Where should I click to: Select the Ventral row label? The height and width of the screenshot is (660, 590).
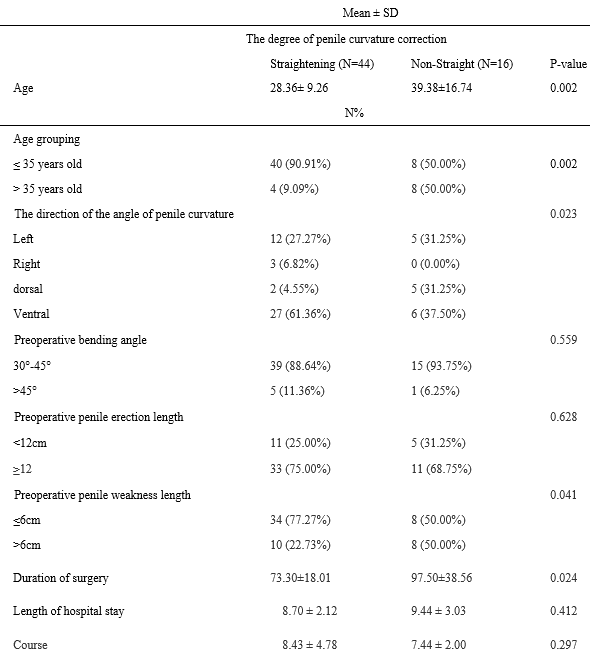(31, 314)
